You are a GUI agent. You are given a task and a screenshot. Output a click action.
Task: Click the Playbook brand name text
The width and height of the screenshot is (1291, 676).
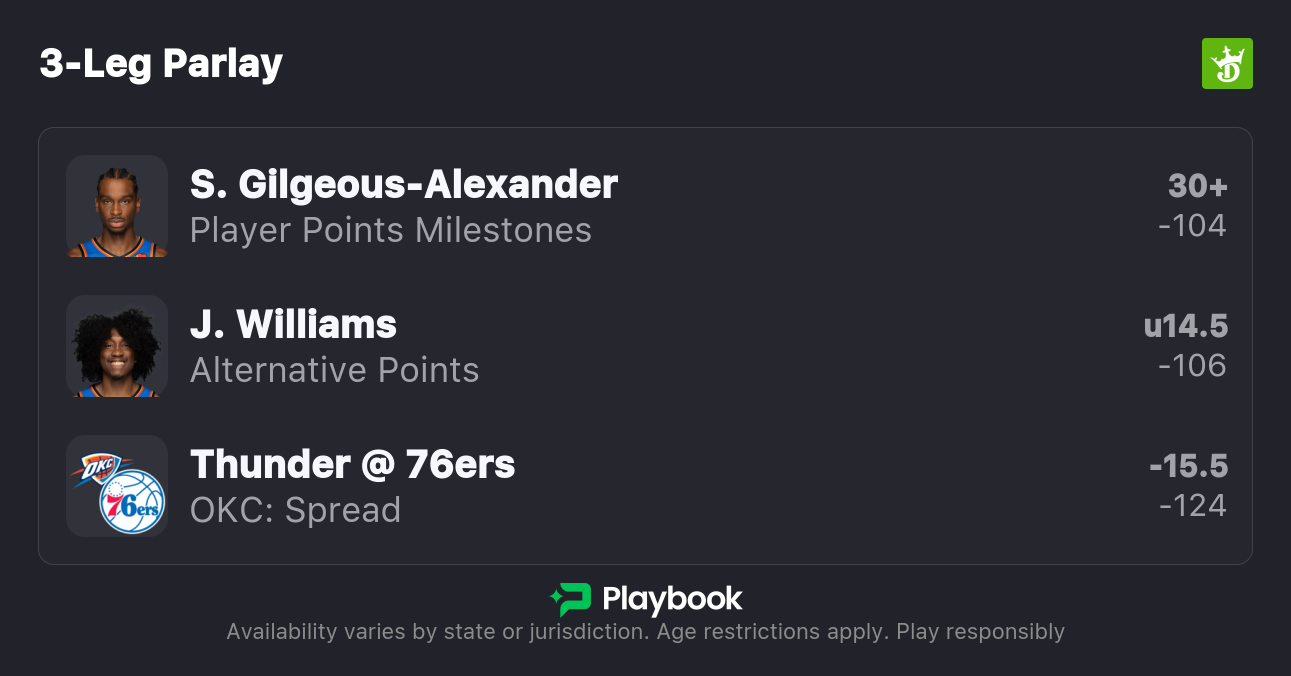(x=672, y=599)
